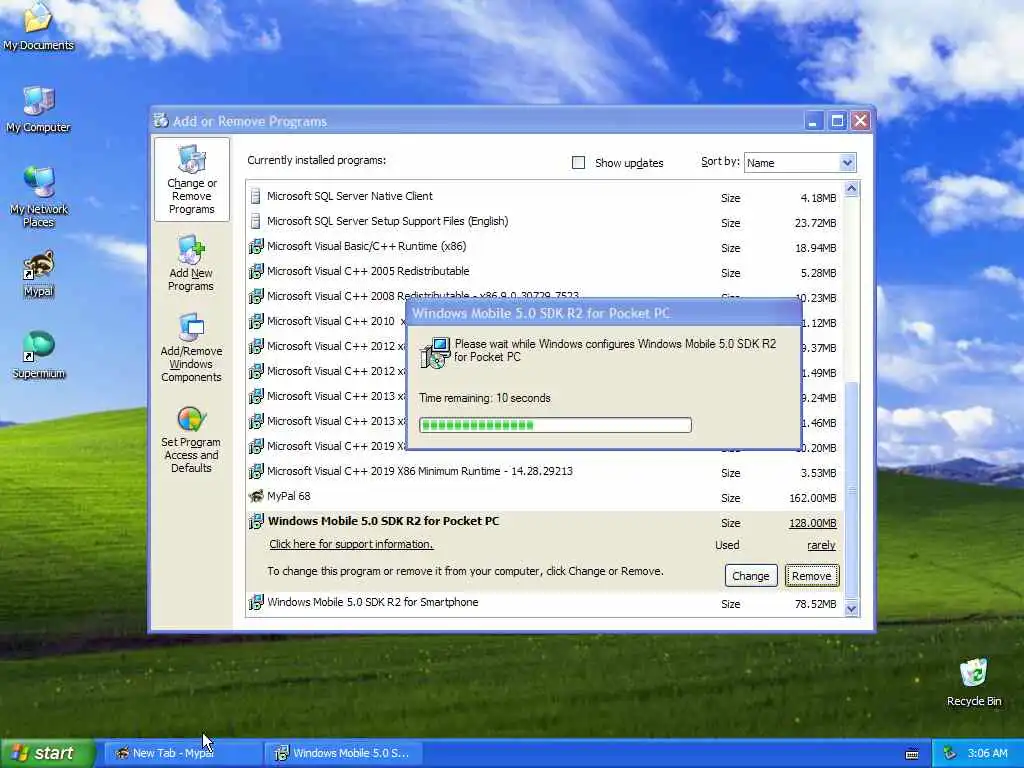Screen dimensions: 1024x768
Task: Click the Visual C++ 2019 X86 Minimum Runtime icon
Action: pos(256,471)
